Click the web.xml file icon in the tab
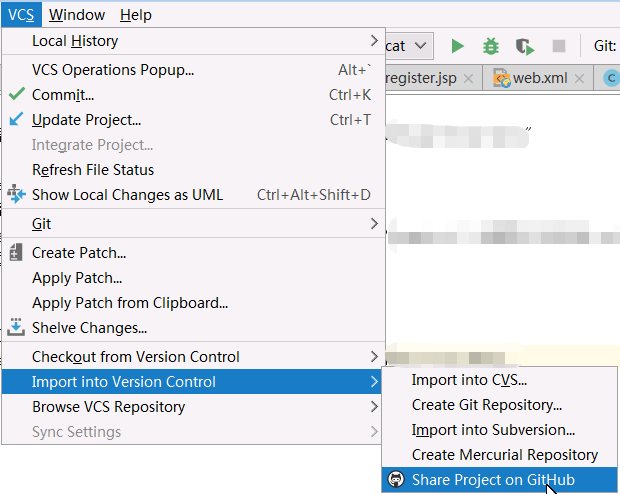 click(501, 78)
